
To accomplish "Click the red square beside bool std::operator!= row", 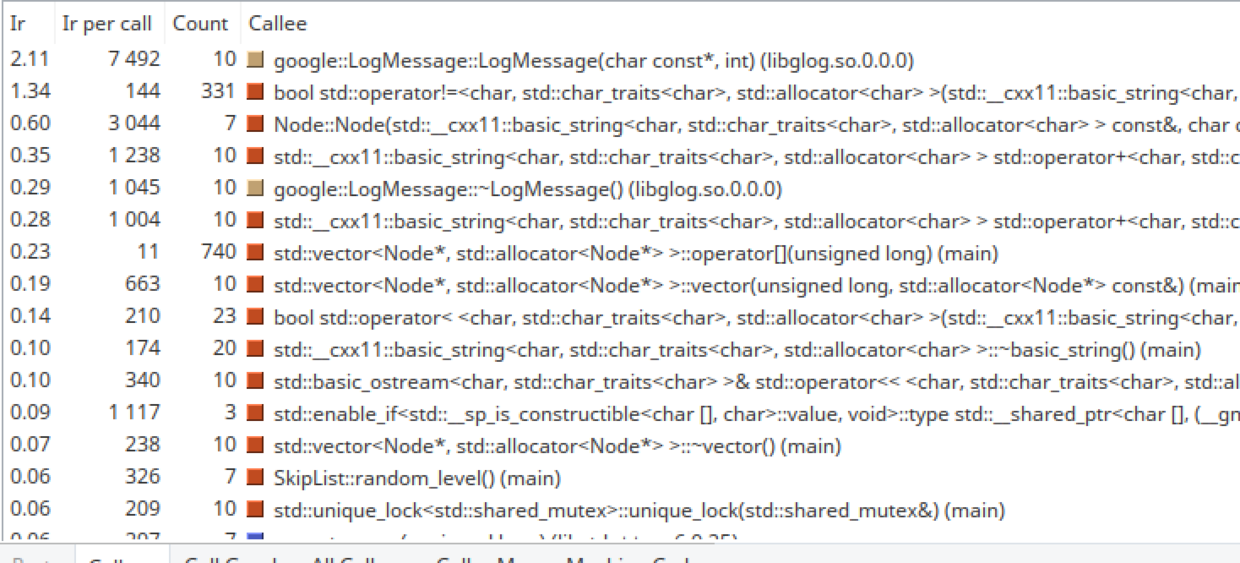I will [256, 92].
